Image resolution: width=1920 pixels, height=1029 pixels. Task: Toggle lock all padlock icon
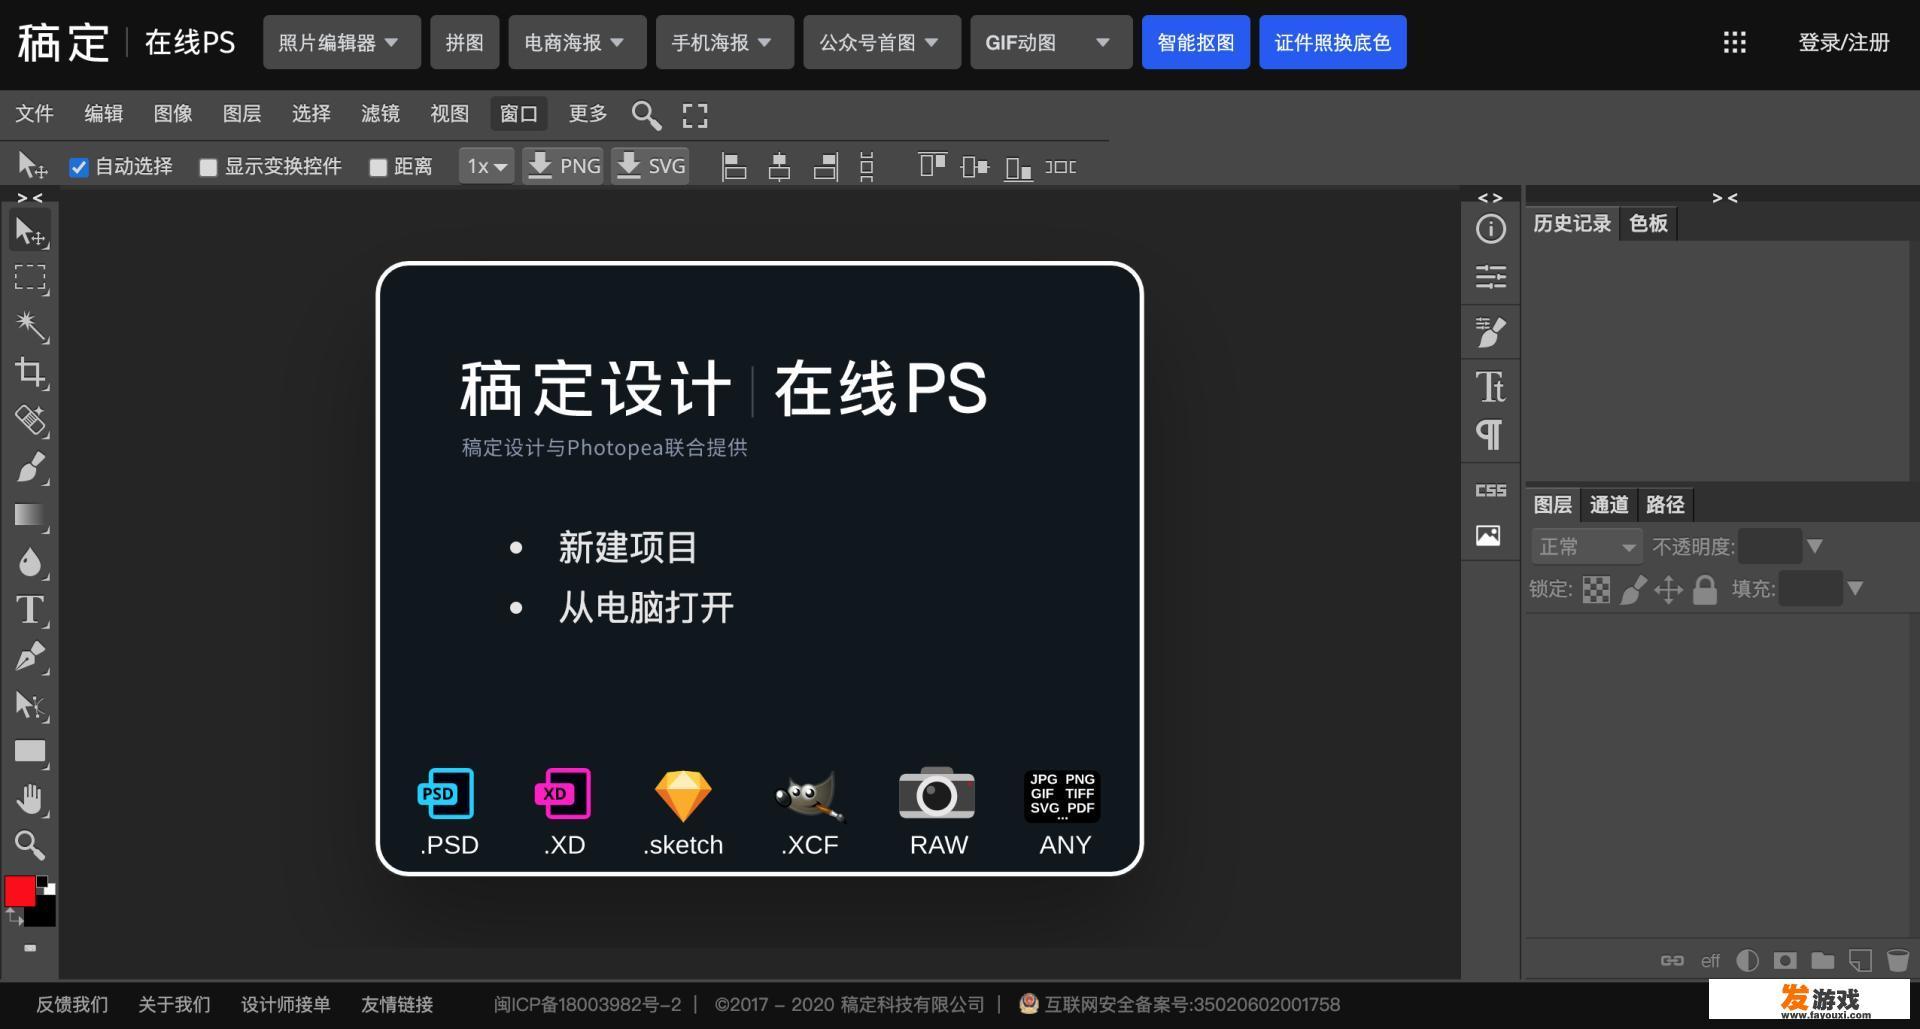pyautogui.click(x=1705, y=590)
